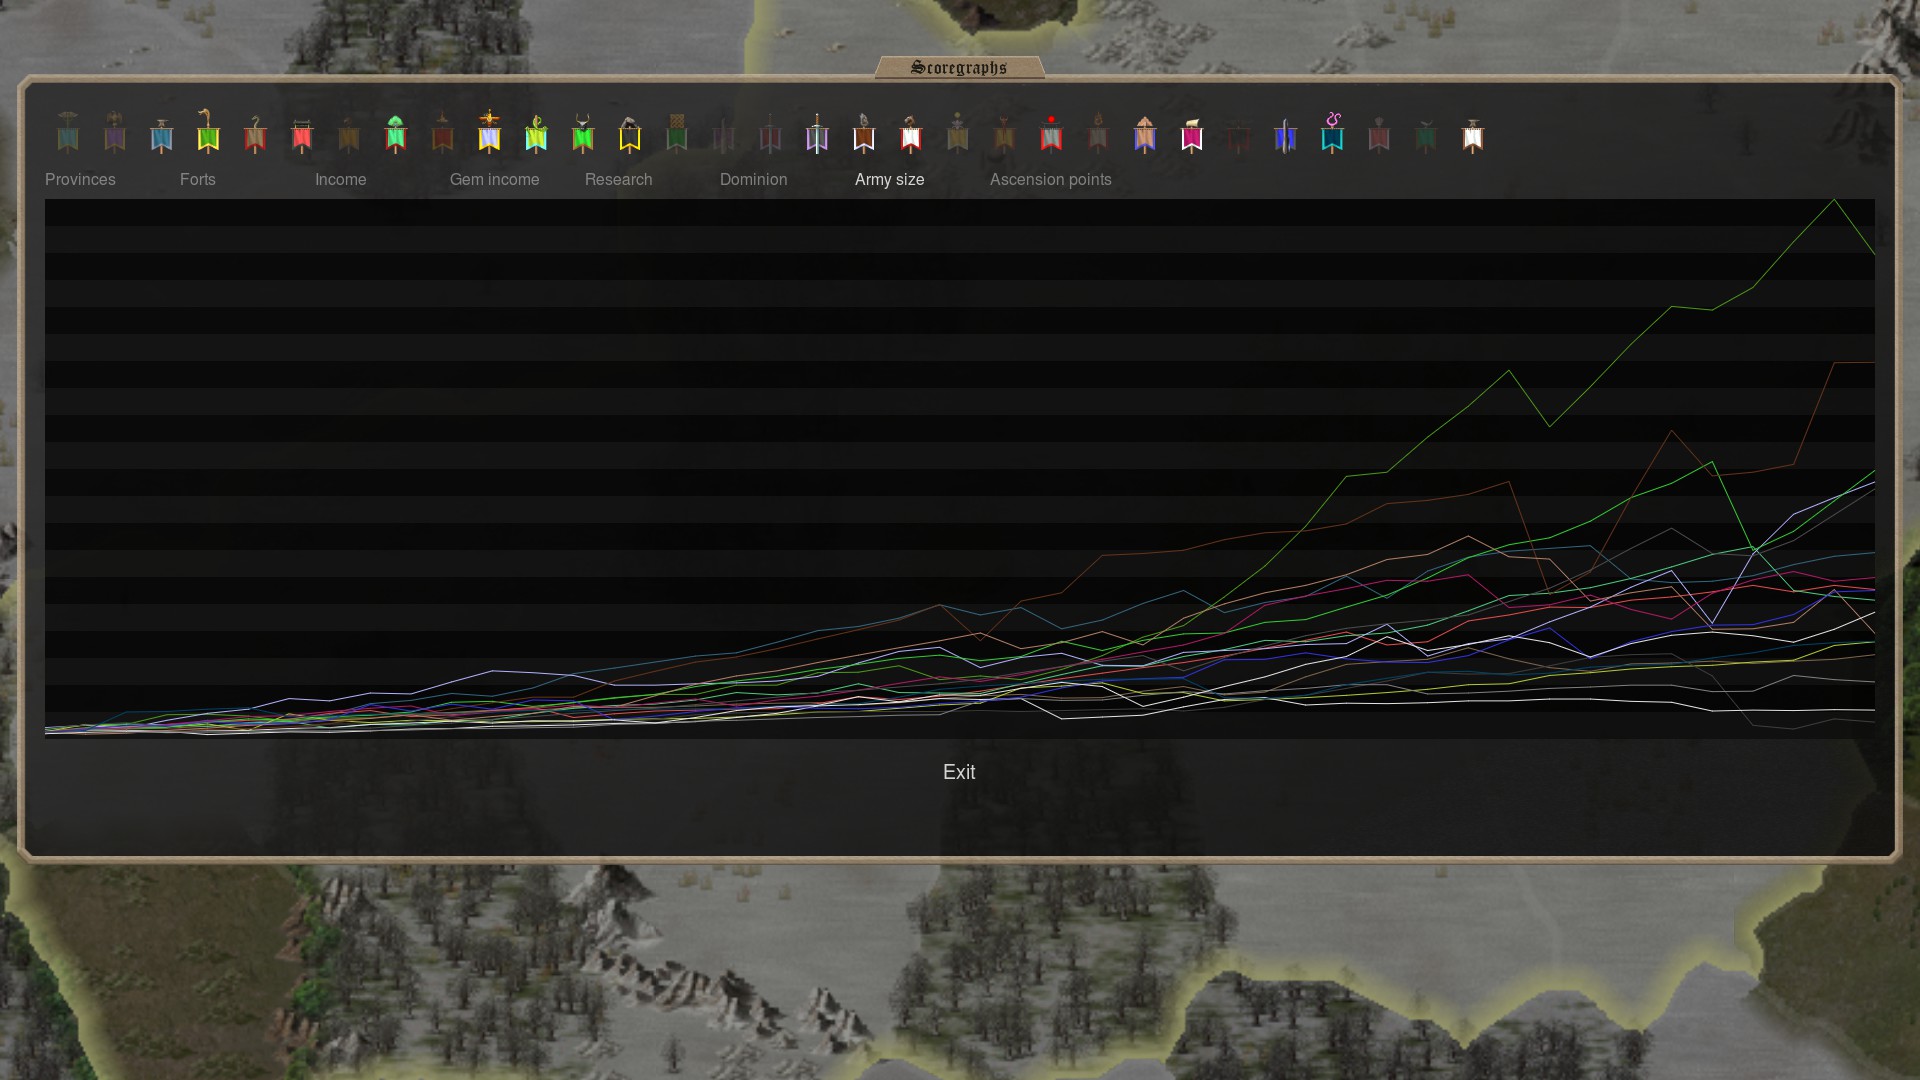Click the tan banner with serpent top
Viewport: 1920px width, 1080px height.
[x=255, y=132]
